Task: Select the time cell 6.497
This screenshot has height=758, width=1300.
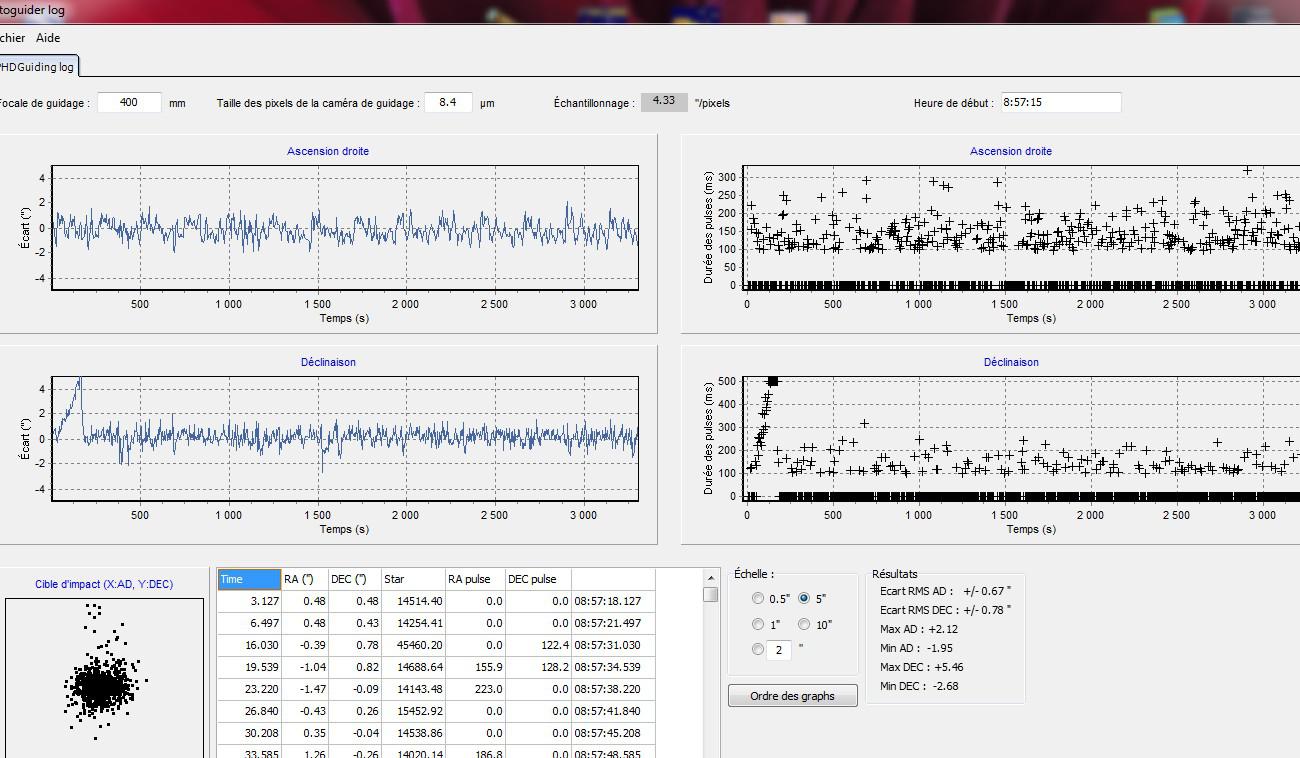Action: tap(249, 623)
